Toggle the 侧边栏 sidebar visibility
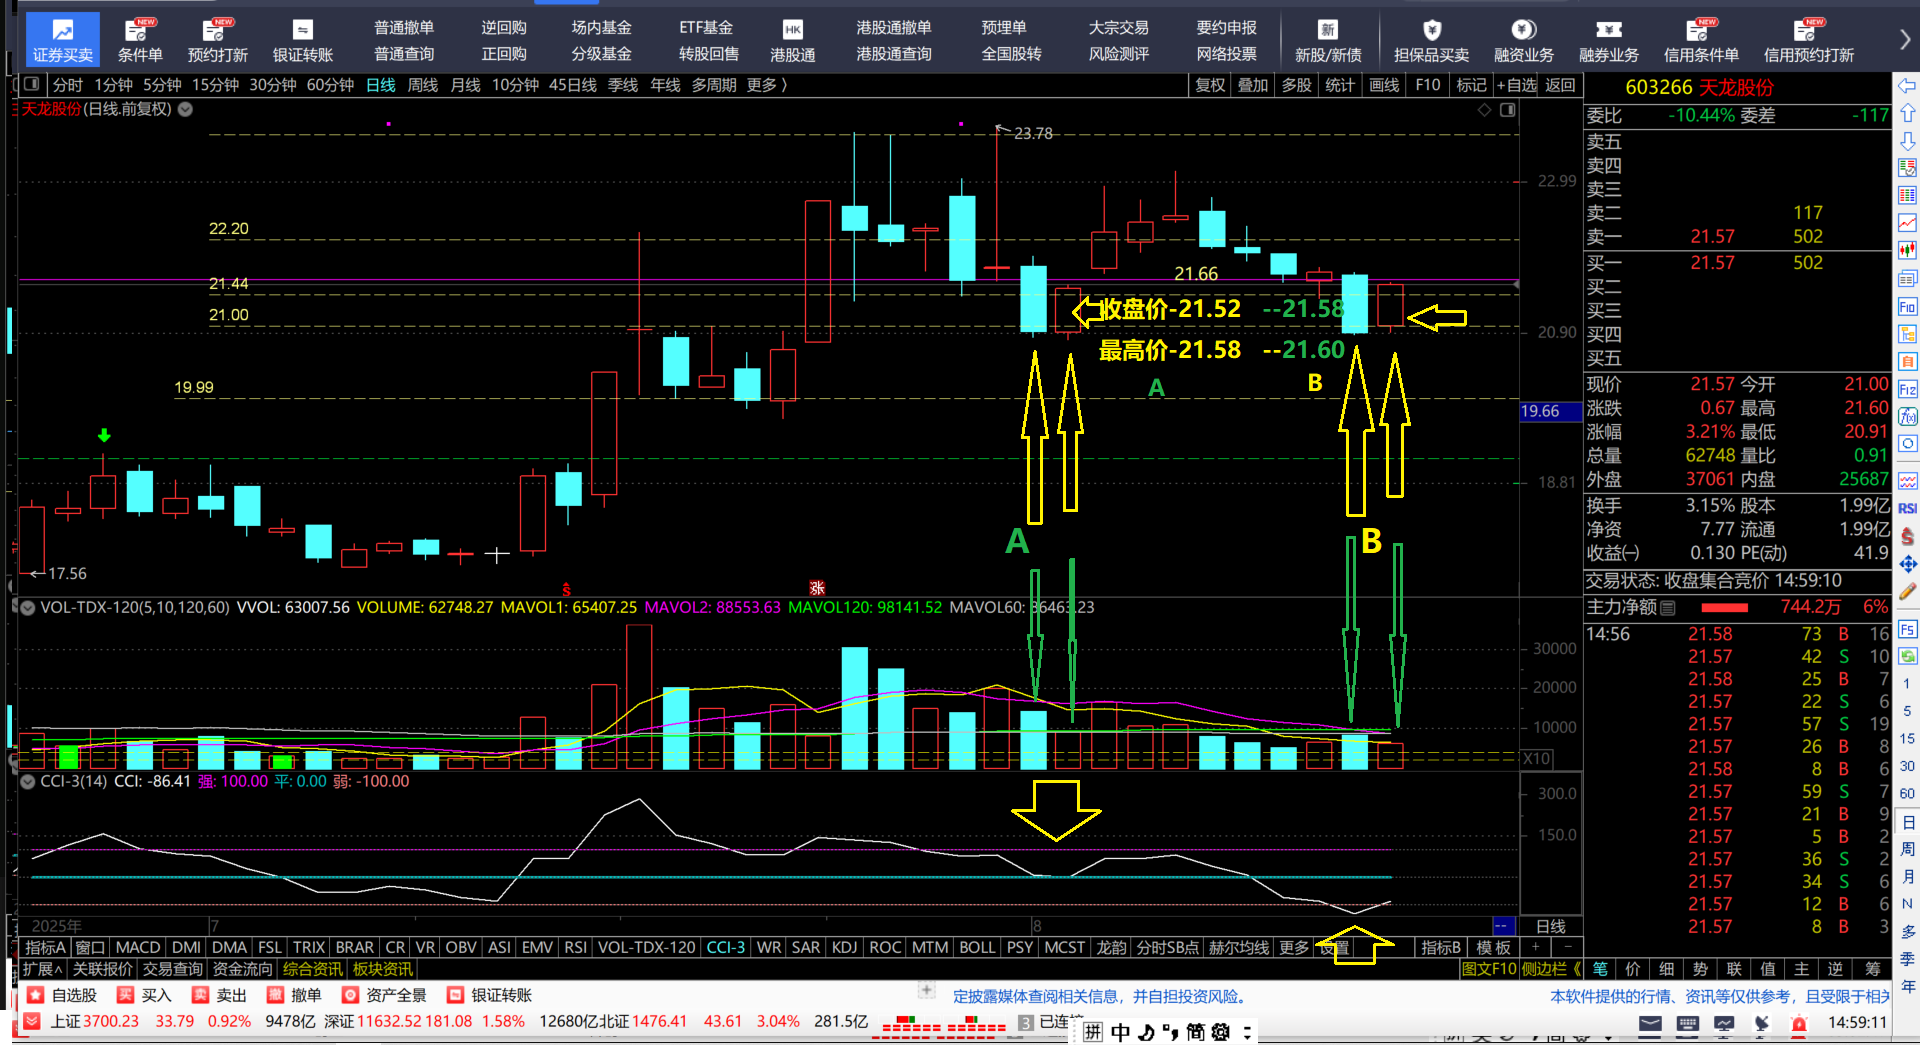Viewport: 1920px width, 1052px height. click(1551, 969)
